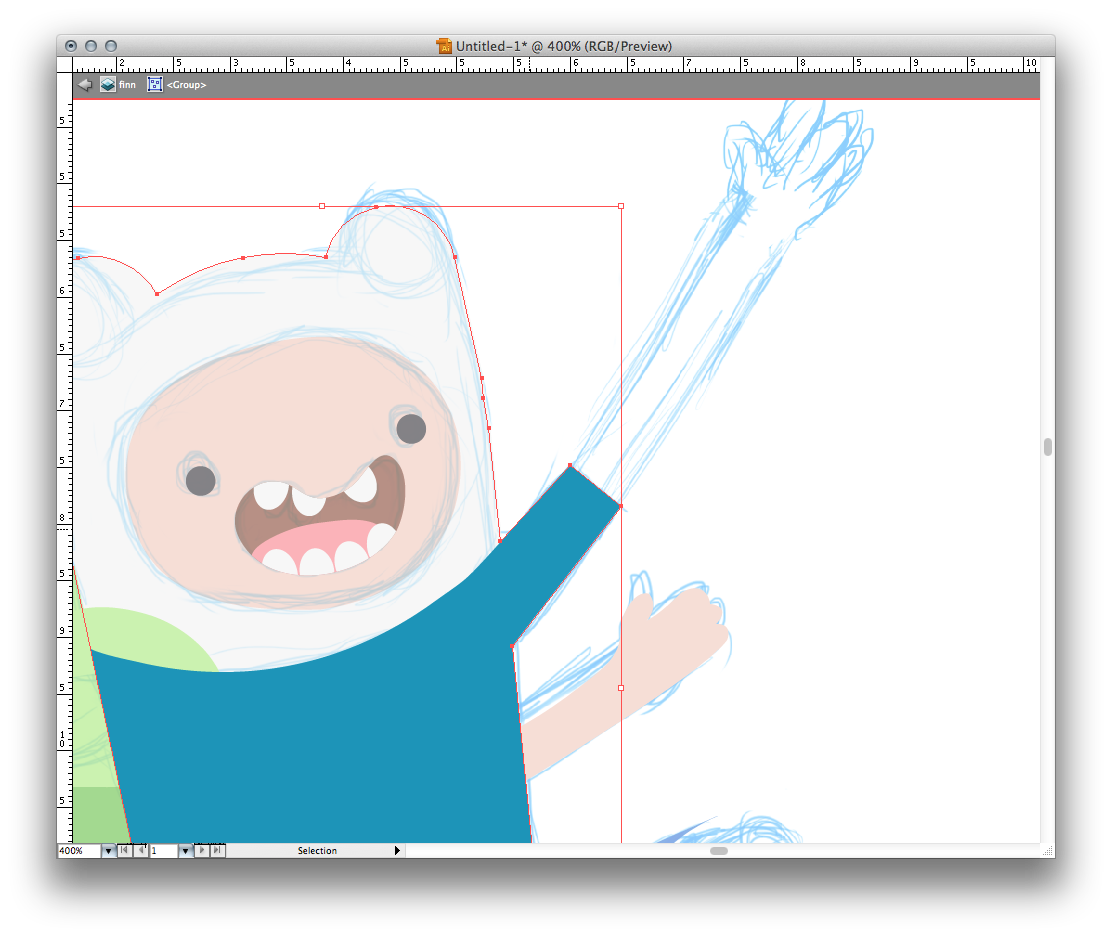Click the <Group> icon in isolation bar
This screenshot has width=1112, height=937.
pos(155,85)
